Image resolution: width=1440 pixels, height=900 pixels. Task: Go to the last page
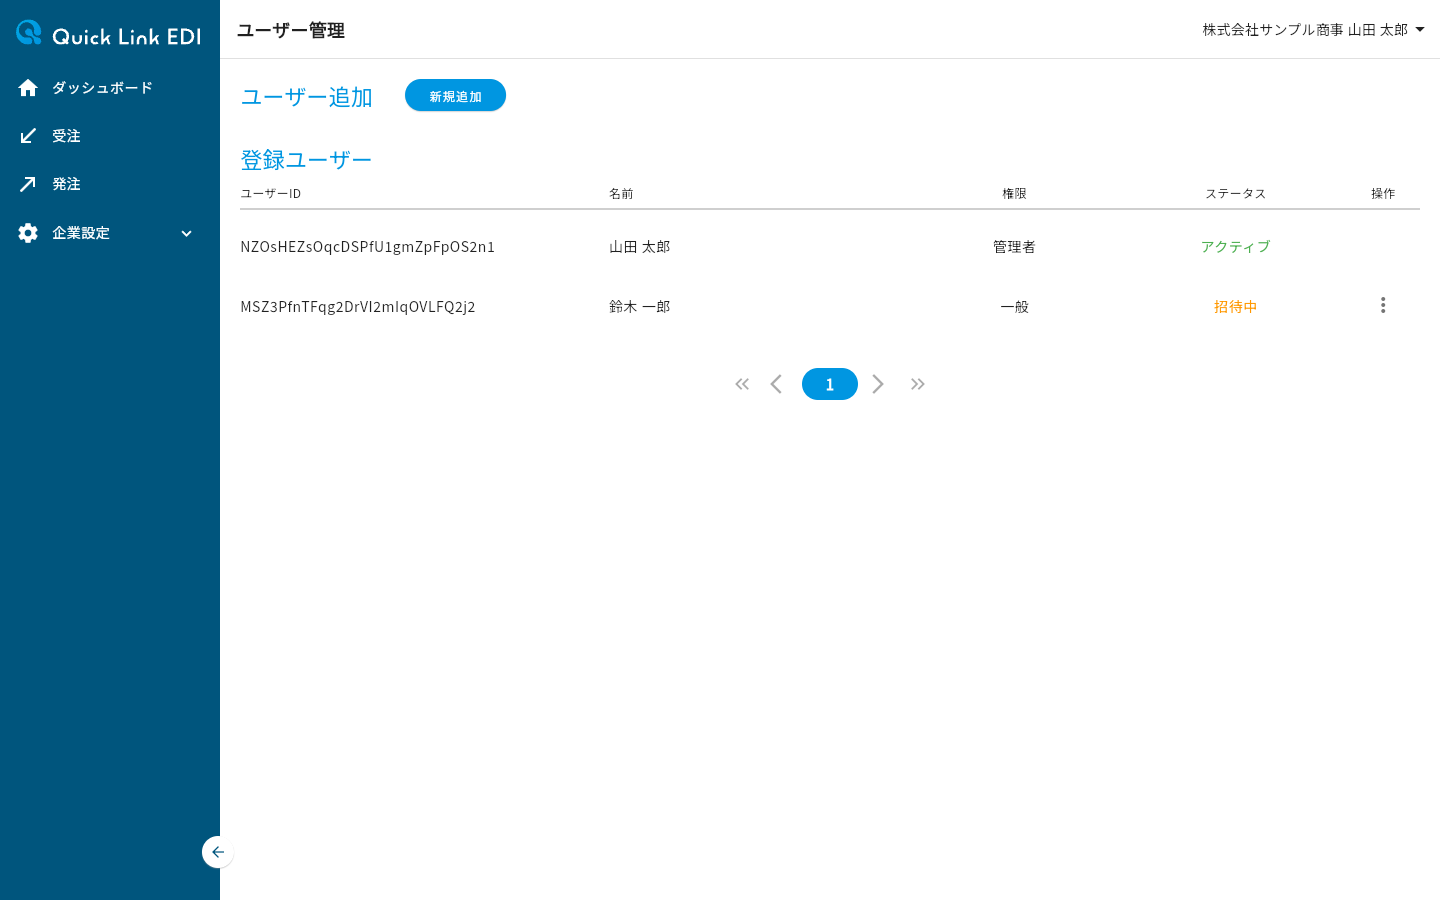click(x=917, y=384)
